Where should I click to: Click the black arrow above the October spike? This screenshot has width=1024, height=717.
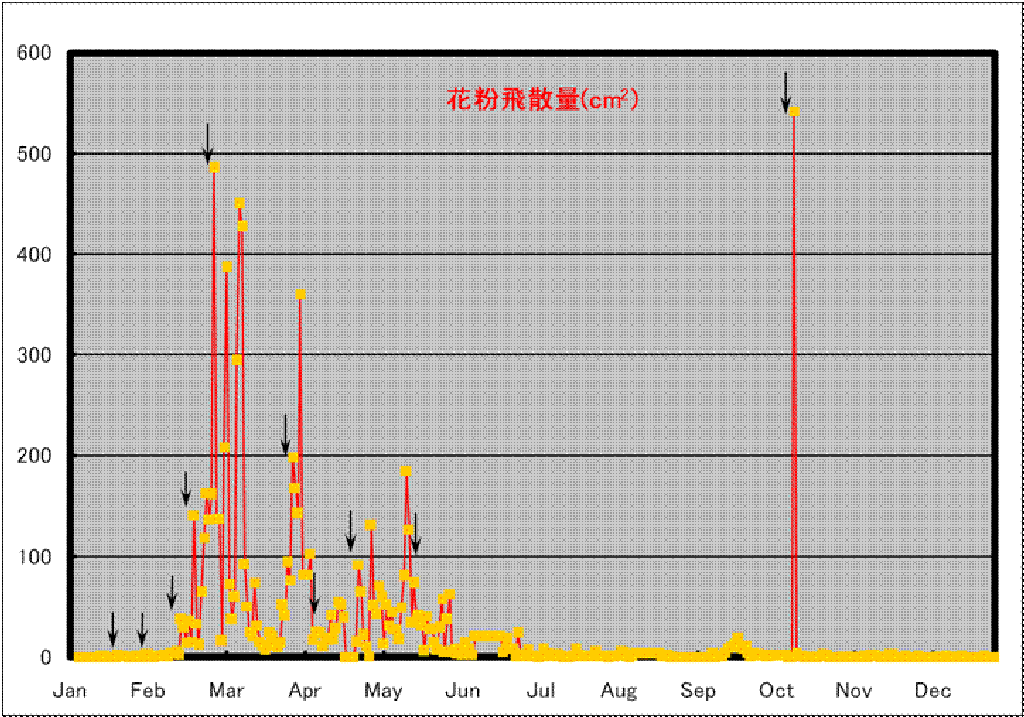pyautogui.click(x=786, y=92)
